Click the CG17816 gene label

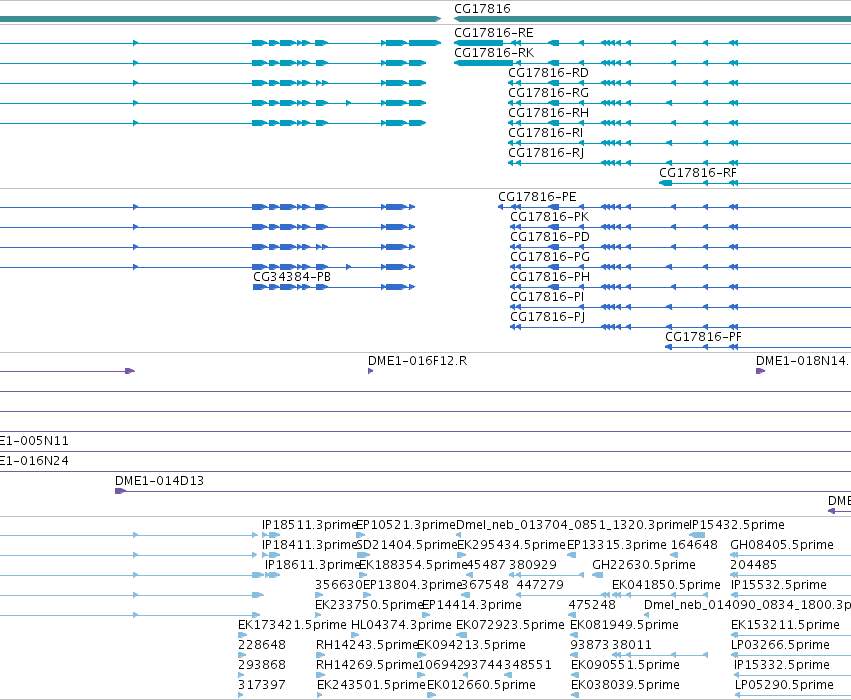482,9
